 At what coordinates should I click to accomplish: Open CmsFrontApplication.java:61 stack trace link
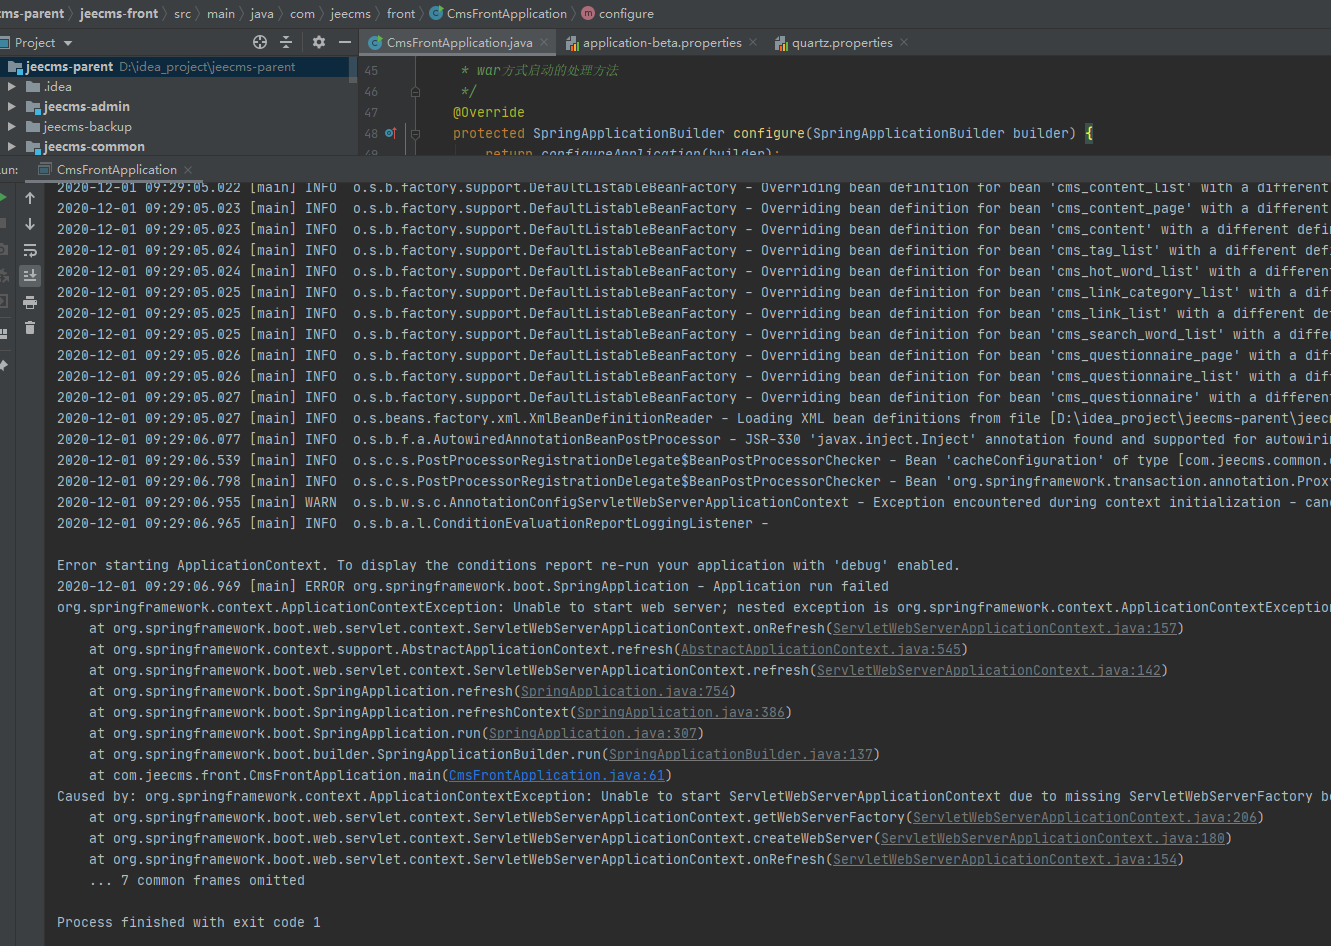coord(556,775)
